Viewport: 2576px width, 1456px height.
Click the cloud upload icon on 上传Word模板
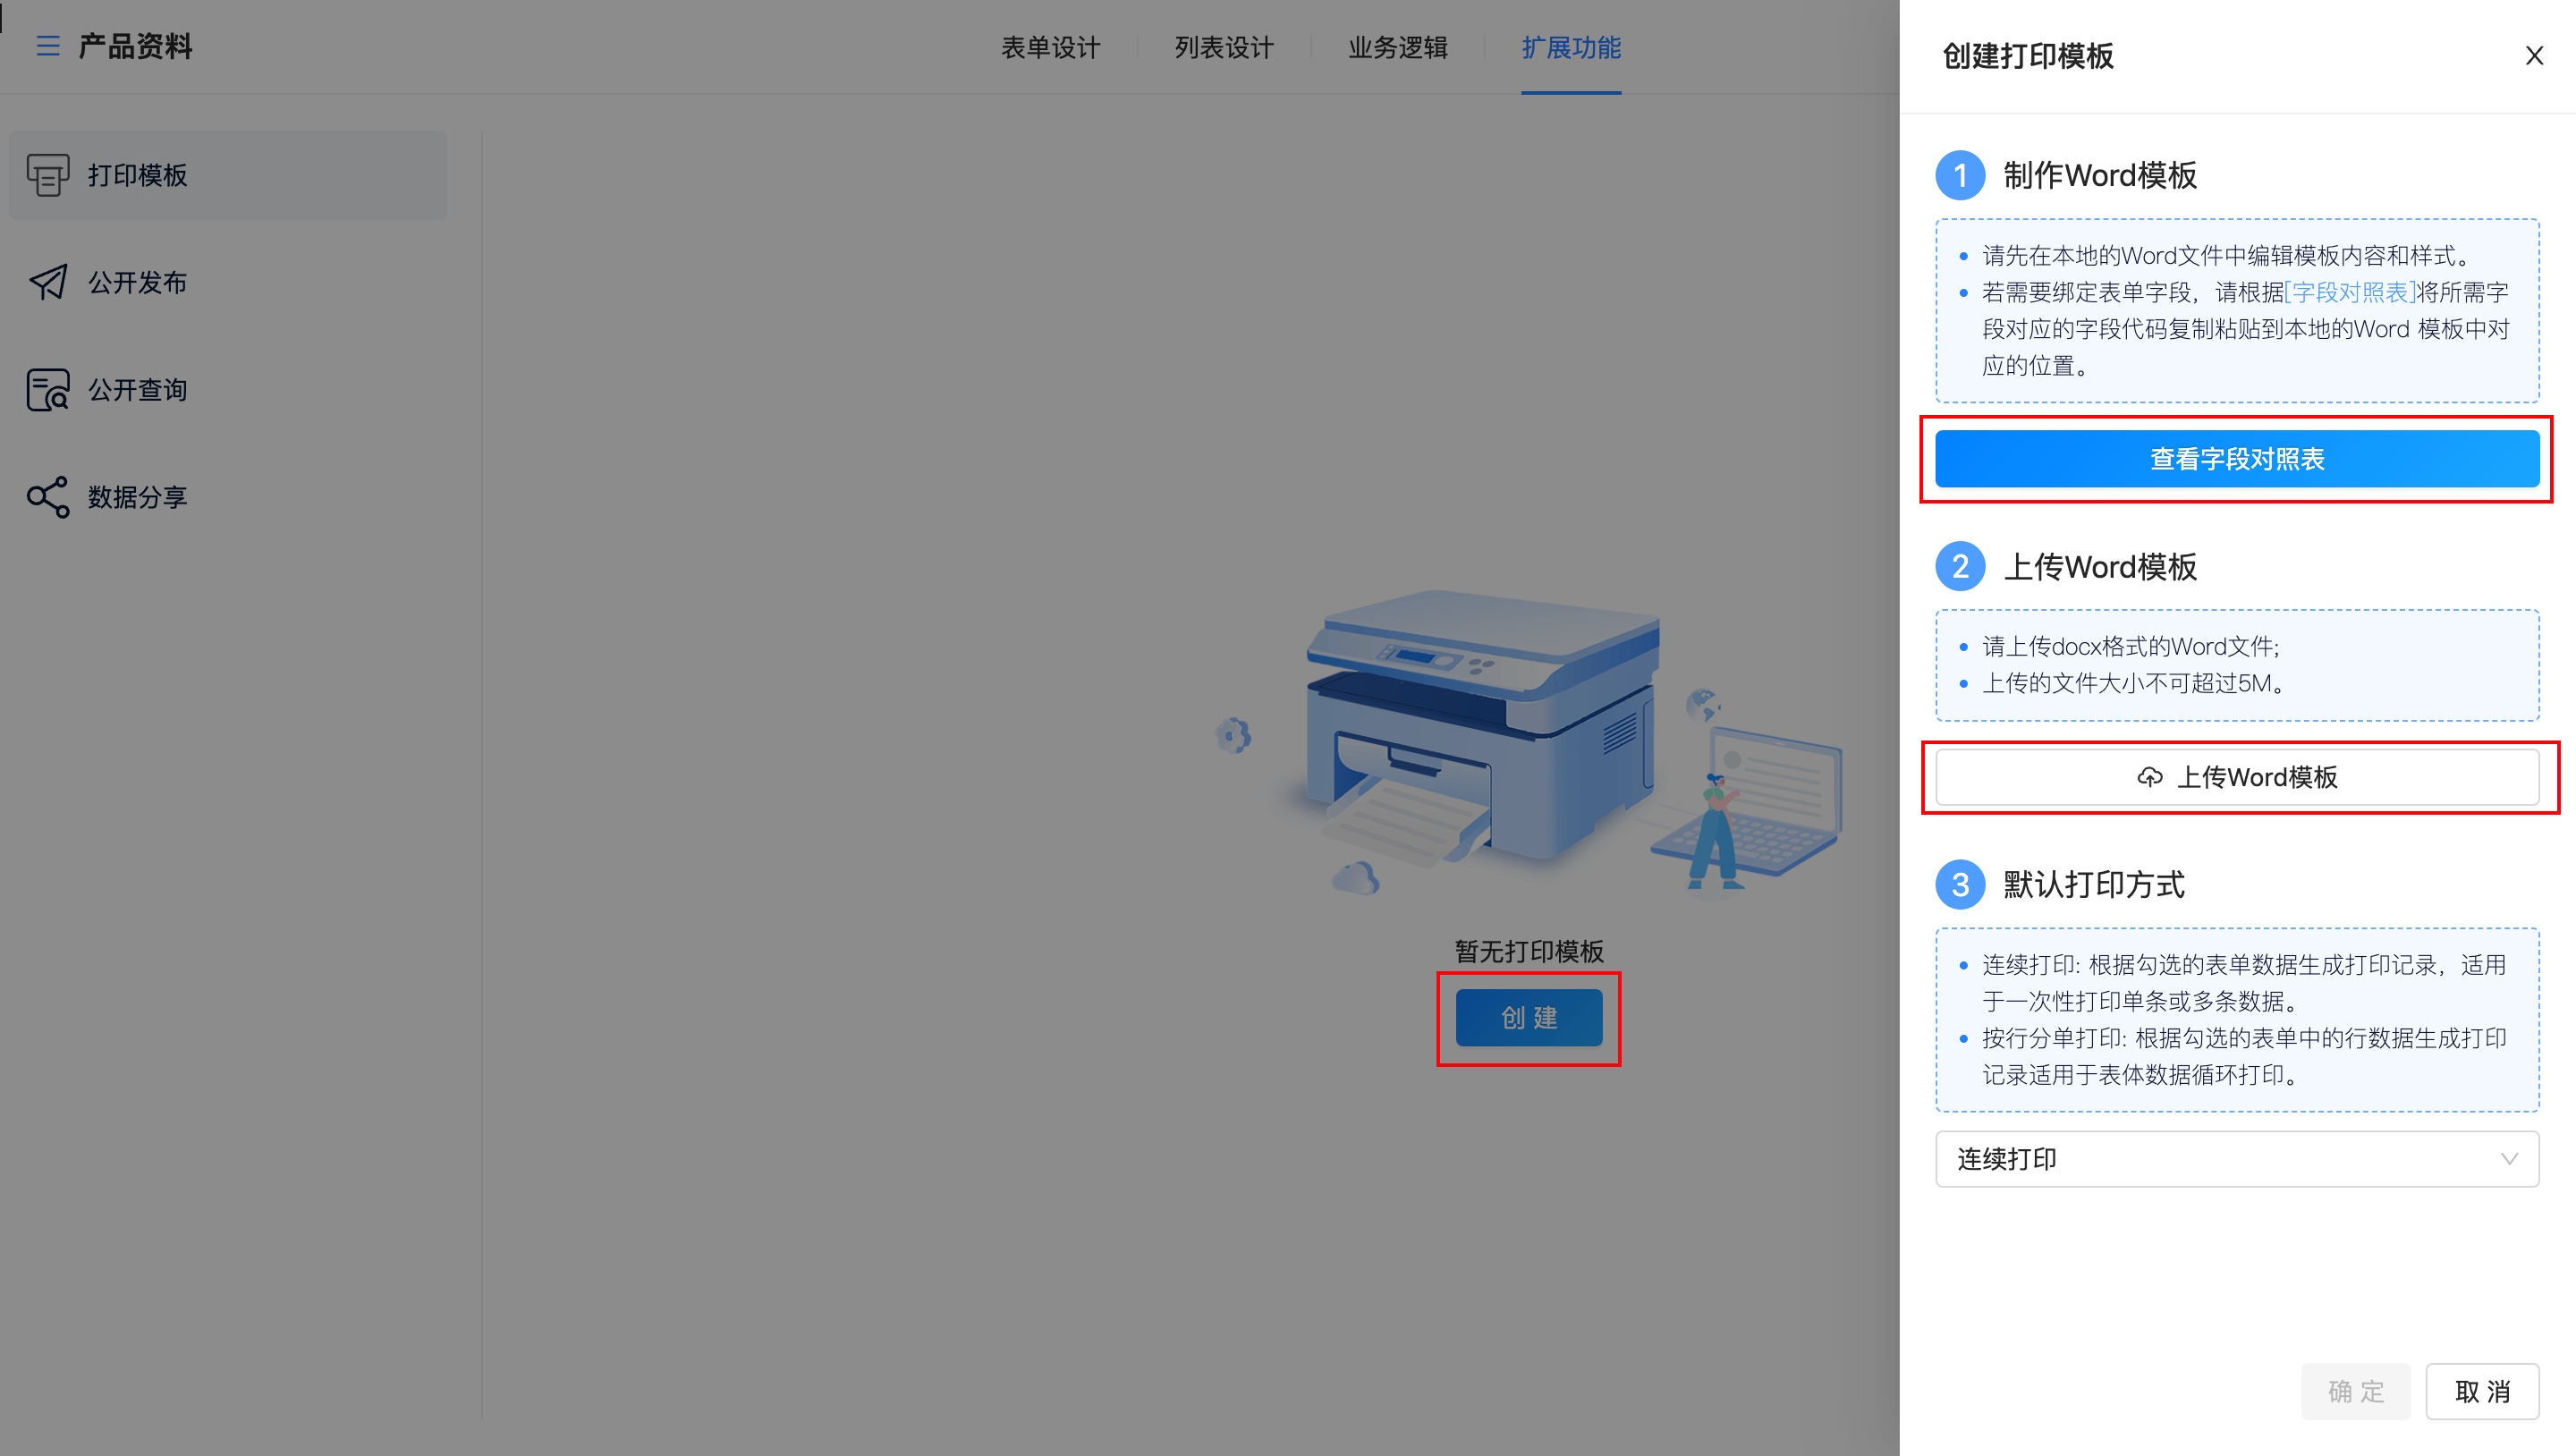pyautogui.click(x=2149, y=777)
